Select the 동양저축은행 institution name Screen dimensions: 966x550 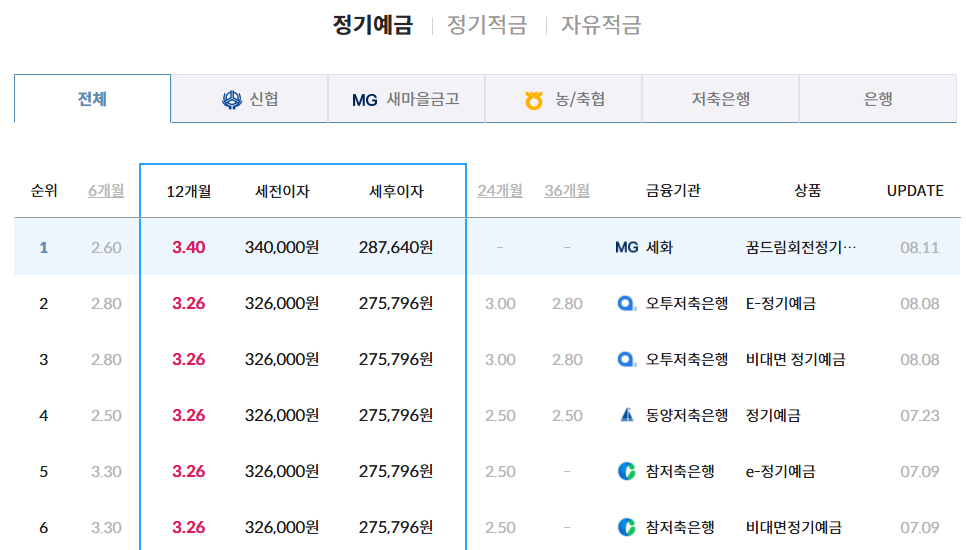point(687,416)
